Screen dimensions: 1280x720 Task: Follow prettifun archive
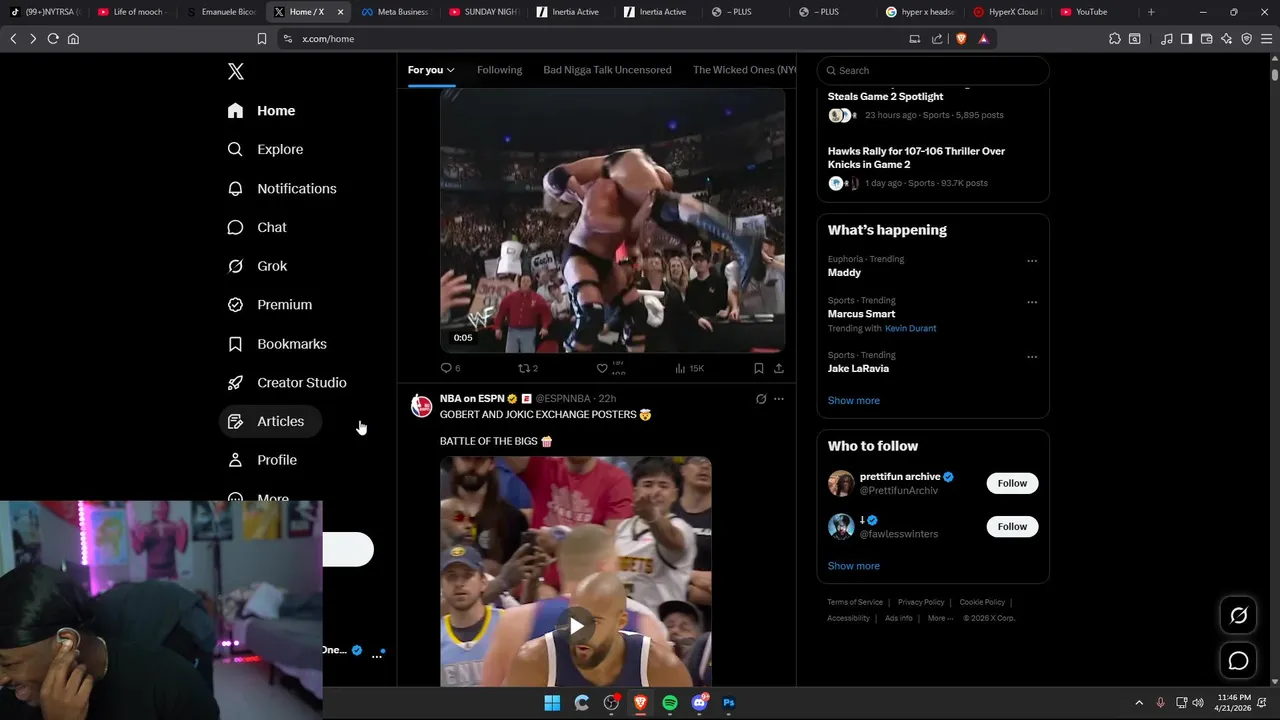(x=1012, y=483)
